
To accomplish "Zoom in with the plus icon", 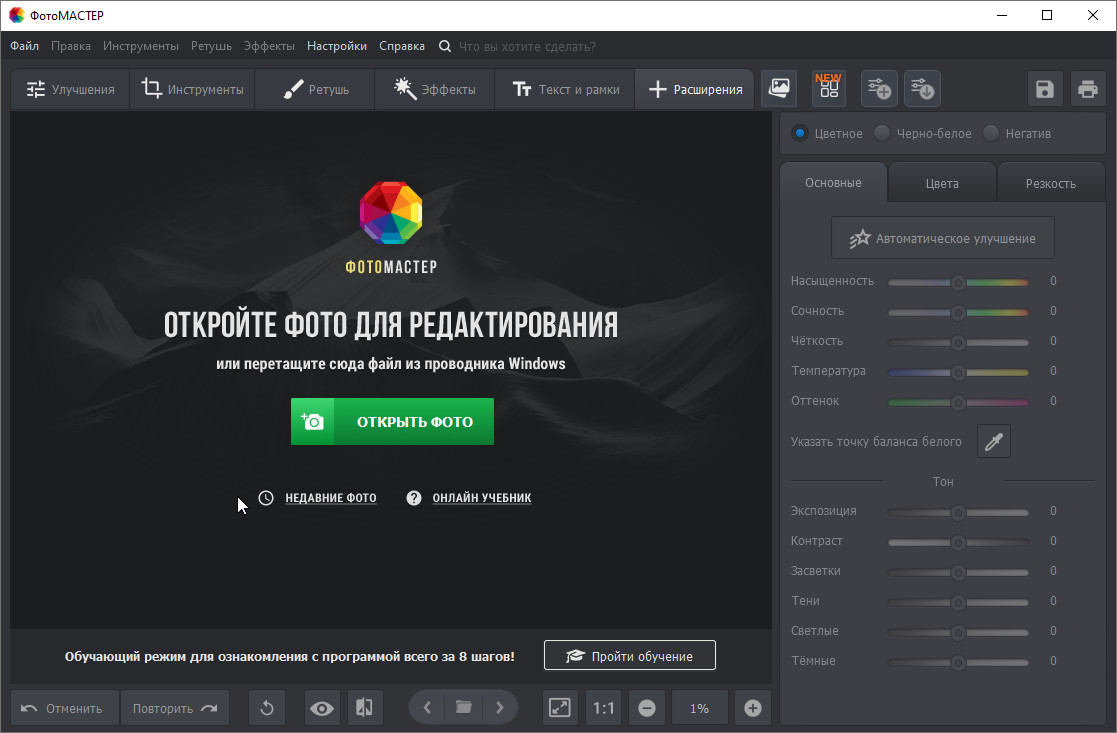I will point(753,708).
